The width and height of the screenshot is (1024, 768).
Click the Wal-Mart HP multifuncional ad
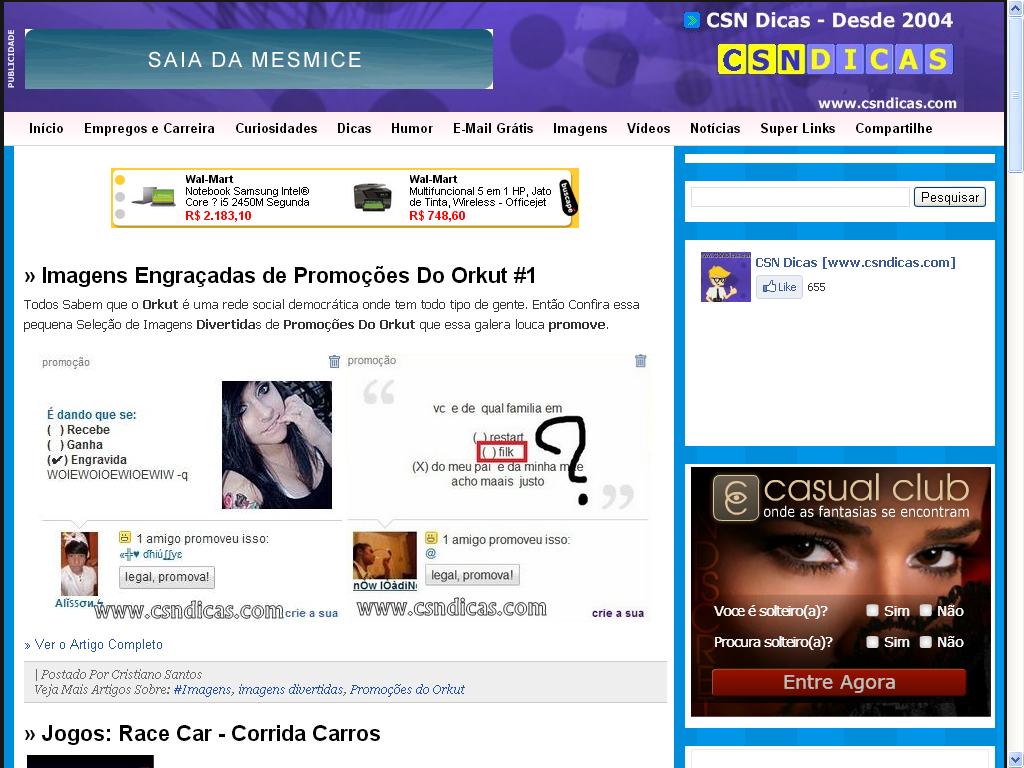[x=480, y=197]
